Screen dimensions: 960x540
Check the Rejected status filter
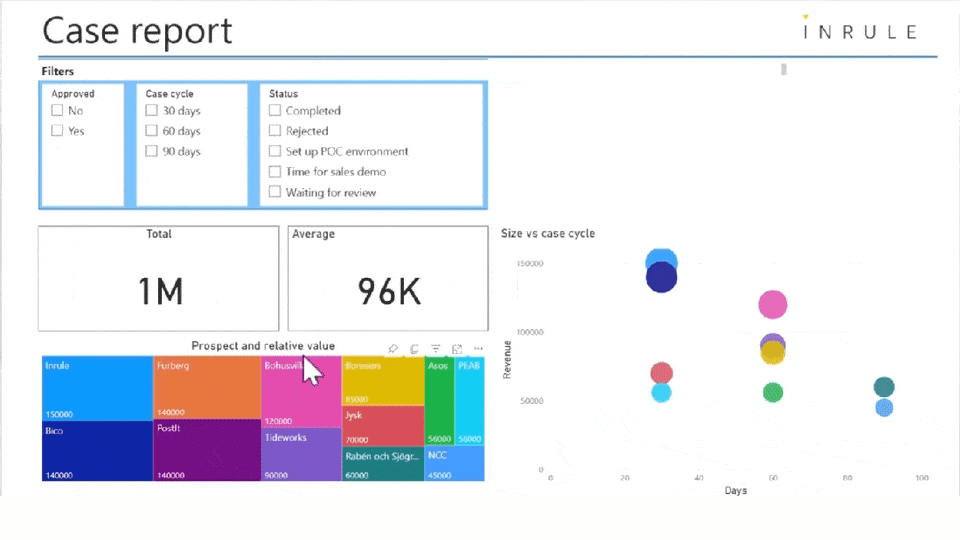tap(275, 130)
